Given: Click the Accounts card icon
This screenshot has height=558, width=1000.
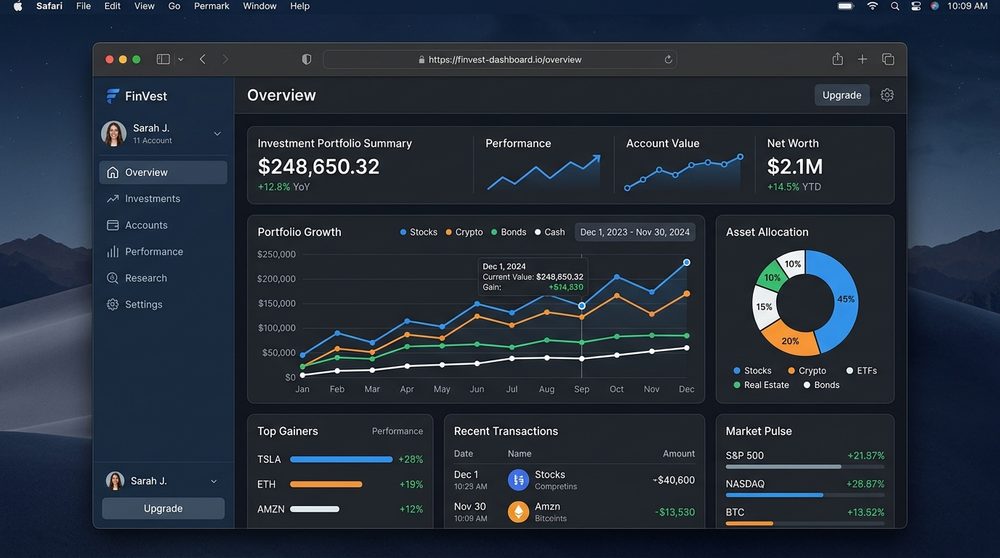Looking at the screenshot, I should (x=113, y=225).
